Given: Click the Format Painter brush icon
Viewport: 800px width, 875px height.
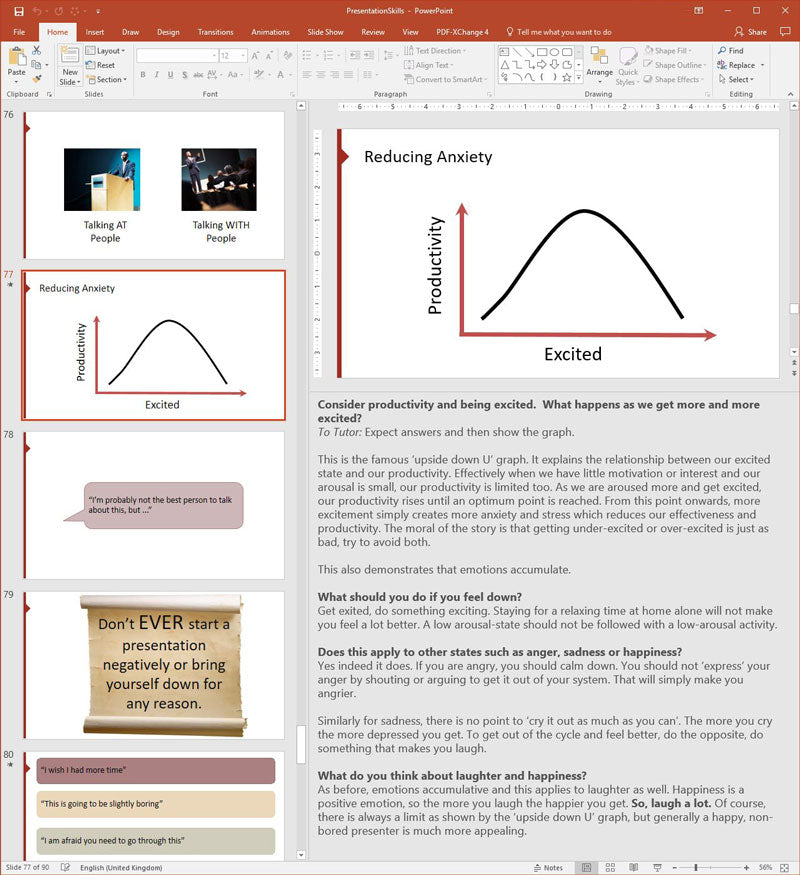Looking at the screenshot, I should pos(37,79).
